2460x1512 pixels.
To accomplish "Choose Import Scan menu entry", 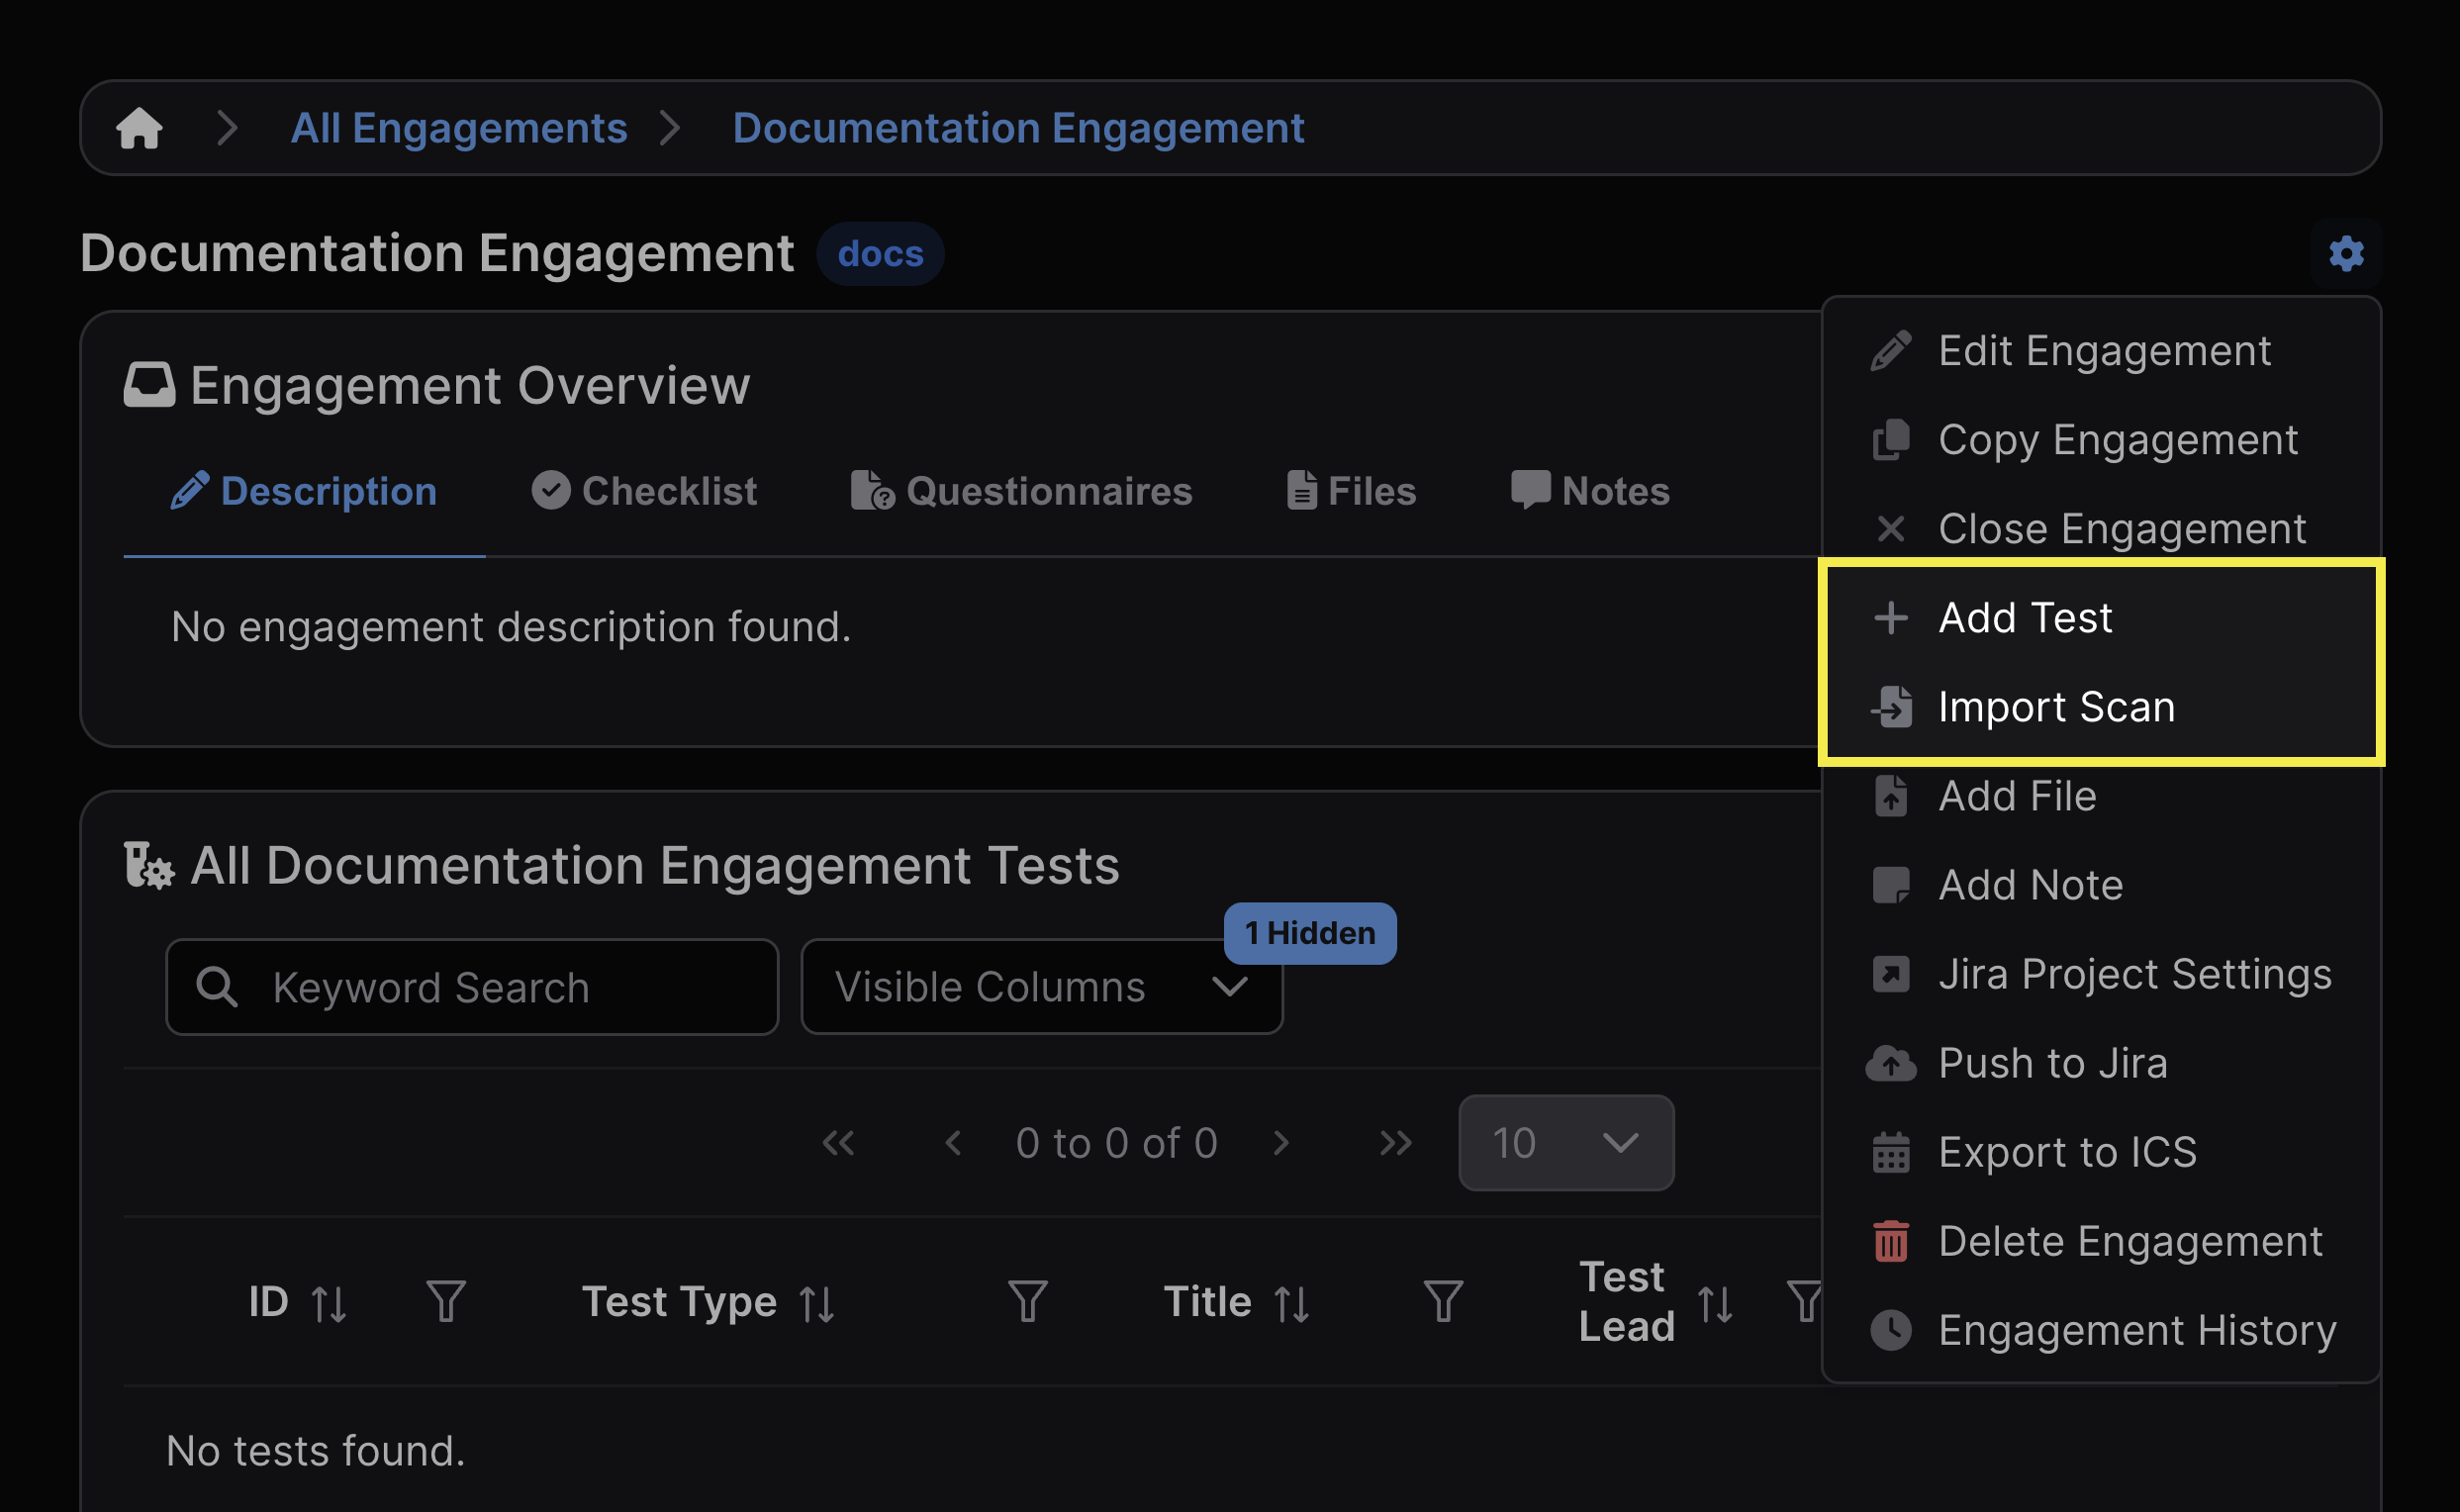I will [2056, 707].
